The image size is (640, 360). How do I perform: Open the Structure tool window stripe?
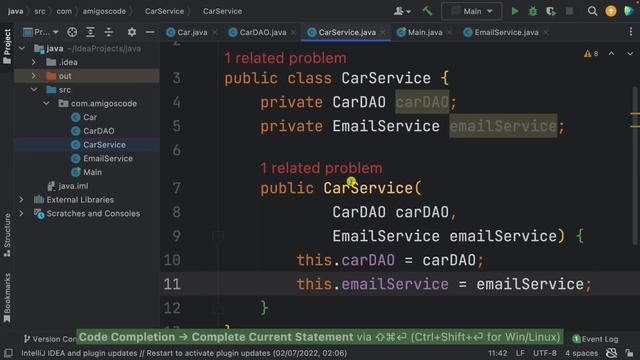[x=7, y=235]
